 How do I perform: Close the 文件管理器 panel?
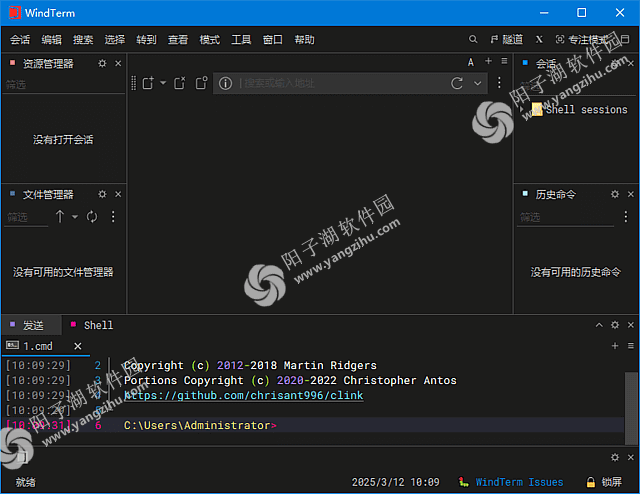118,194
